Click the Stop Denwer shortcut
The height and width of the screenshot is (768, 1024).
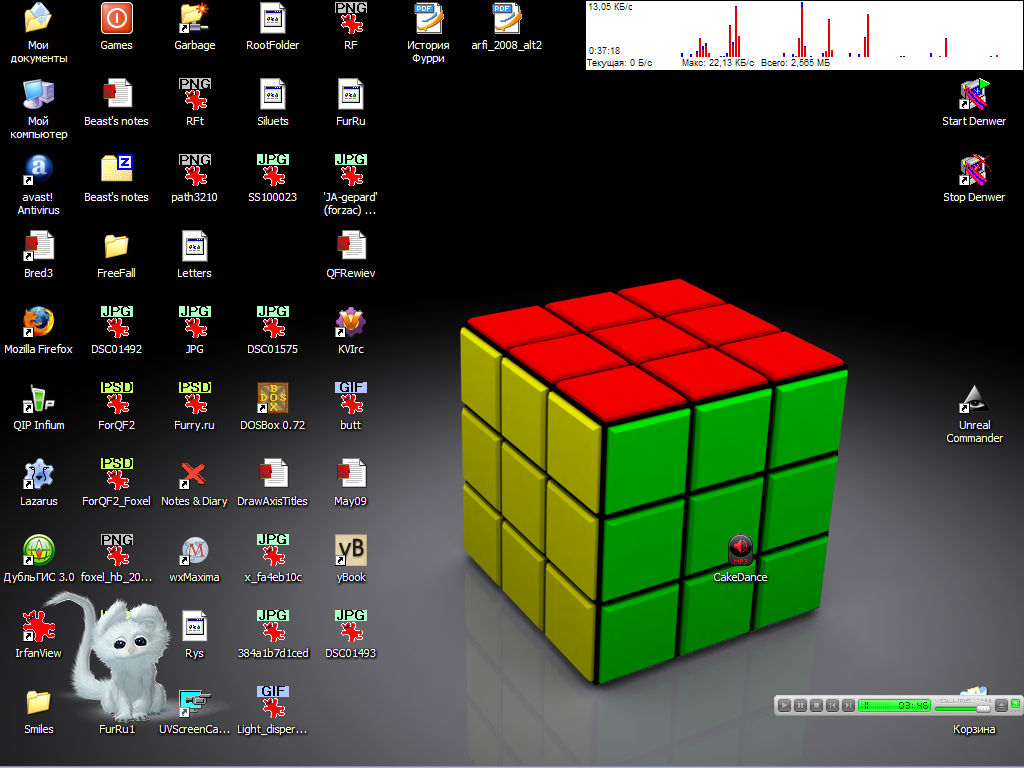click(974, 170)
